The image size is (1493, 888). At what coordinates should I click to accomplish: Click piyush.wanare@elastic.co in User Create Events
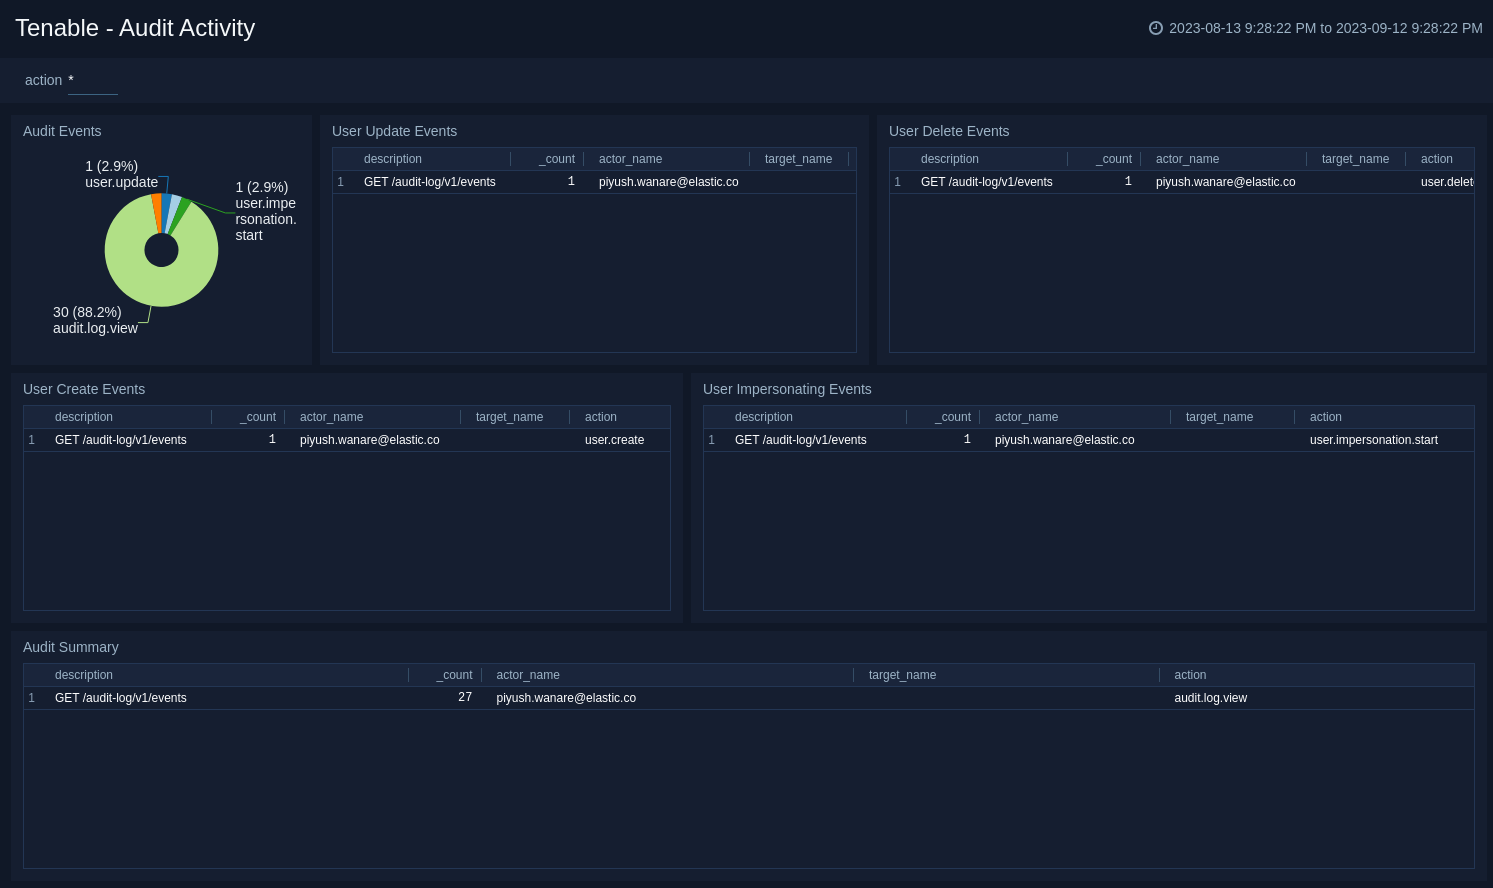click(370, 440)
